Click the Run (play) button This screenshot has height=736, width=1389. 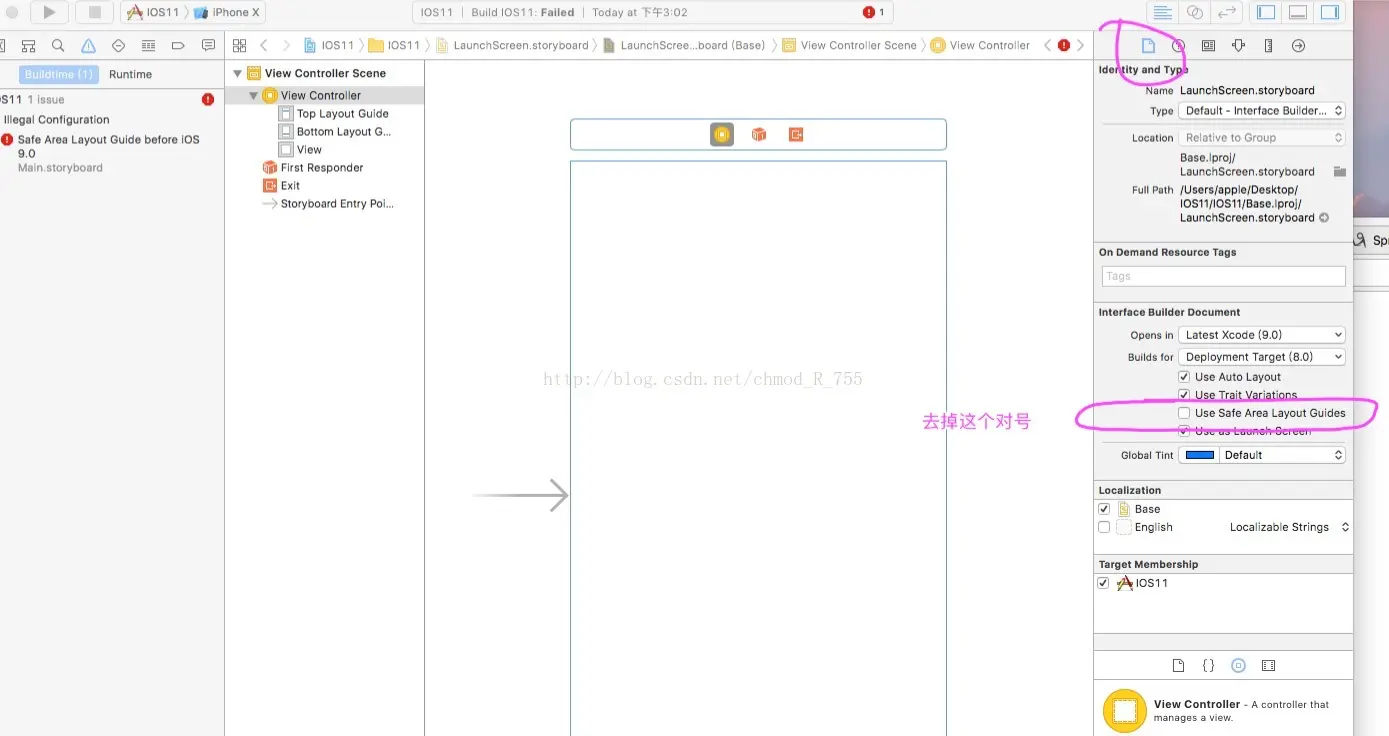(49, 12)
